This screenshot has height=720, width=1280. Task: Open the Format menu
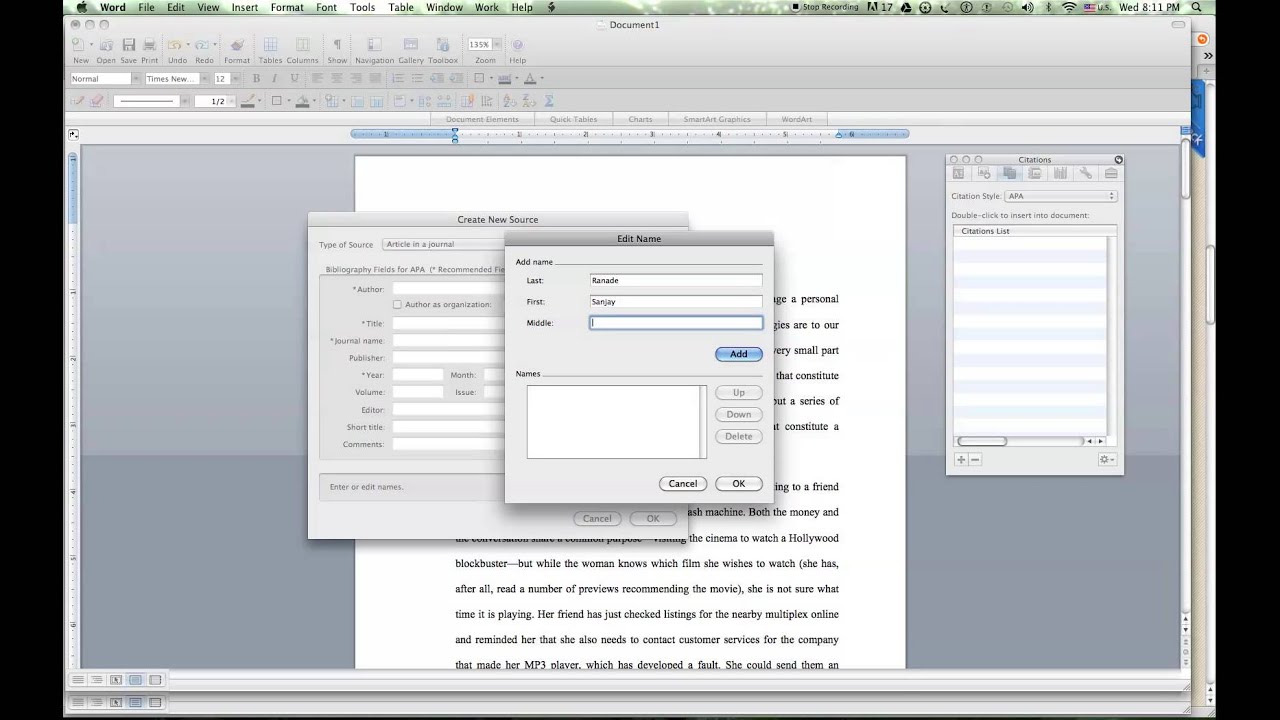287,7
